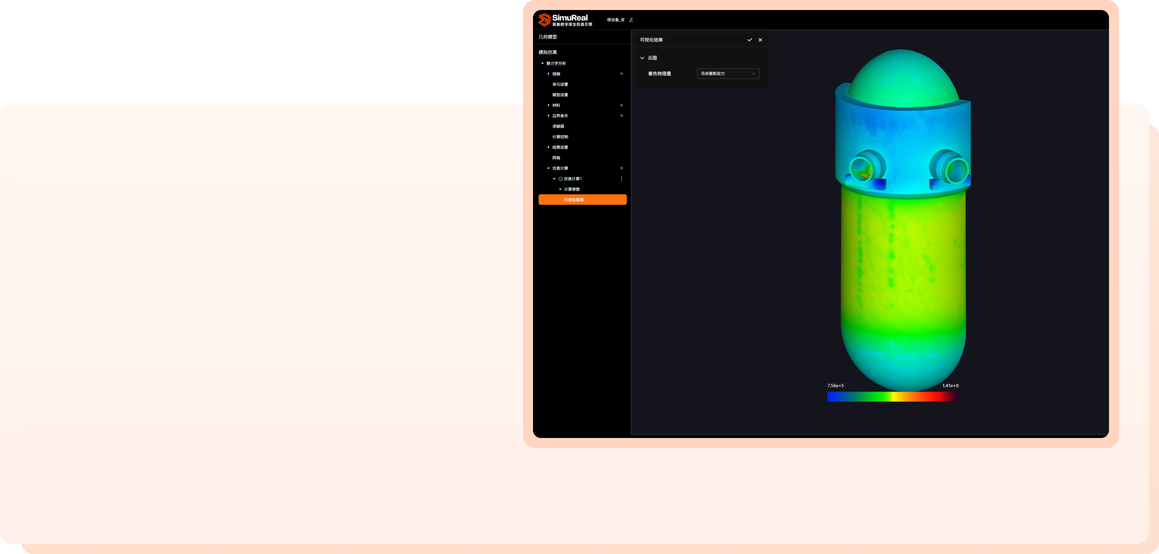Image resolution: width=1159 pixels, height=554 pixels.
Task: Select the 计算控制 tree item
Action: [x=560, y=137]
